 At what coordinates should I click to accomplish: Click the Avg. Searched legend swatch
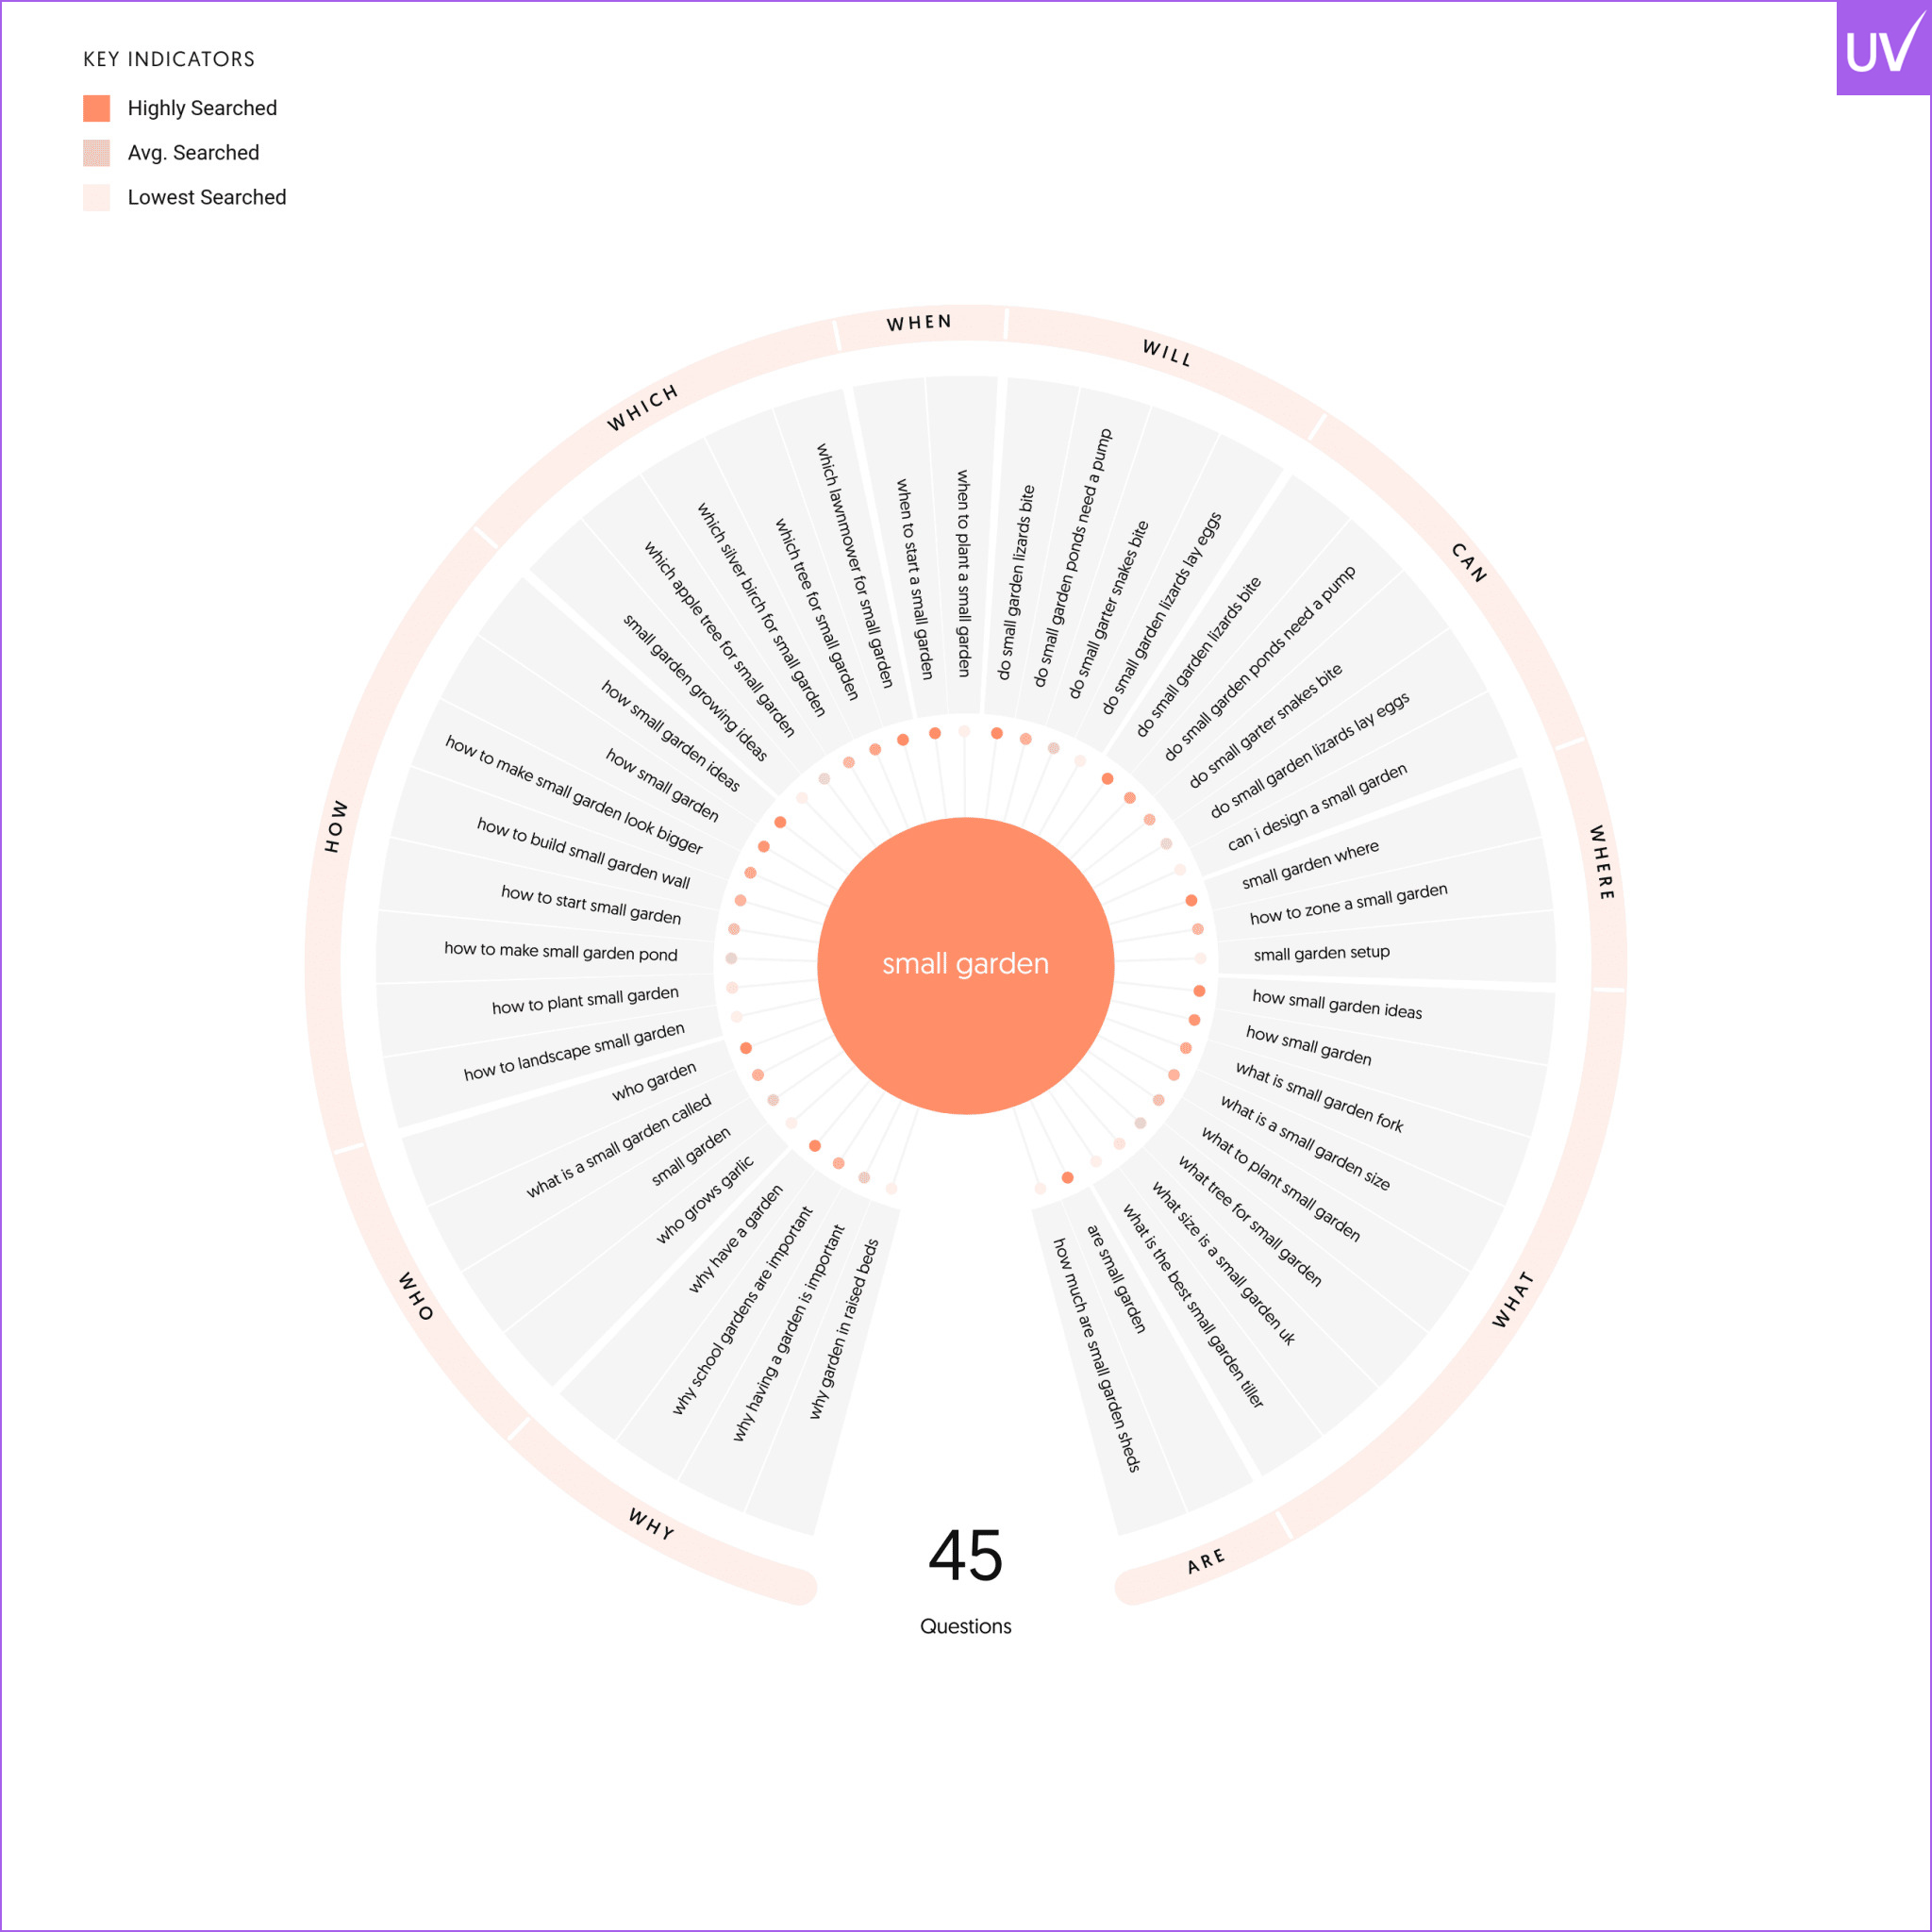(97, 153)
